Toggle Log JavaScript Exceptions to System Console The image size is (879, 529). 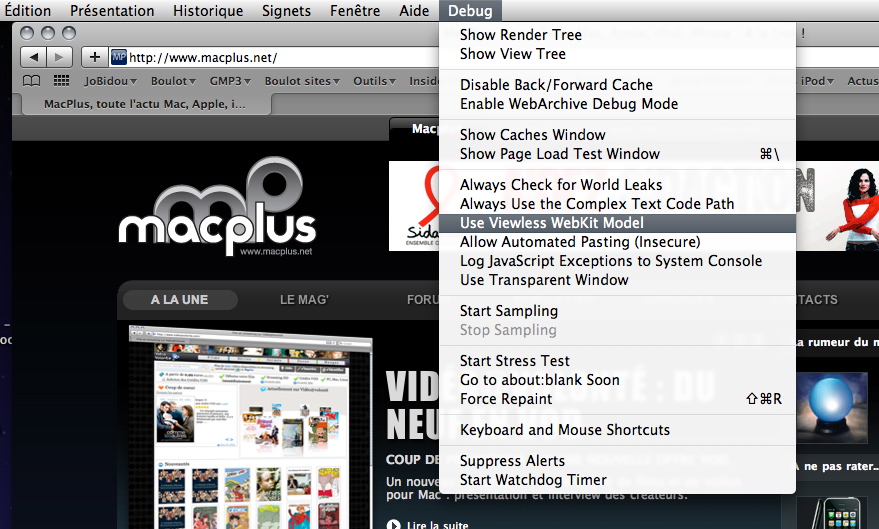click(x=617, y=261)
